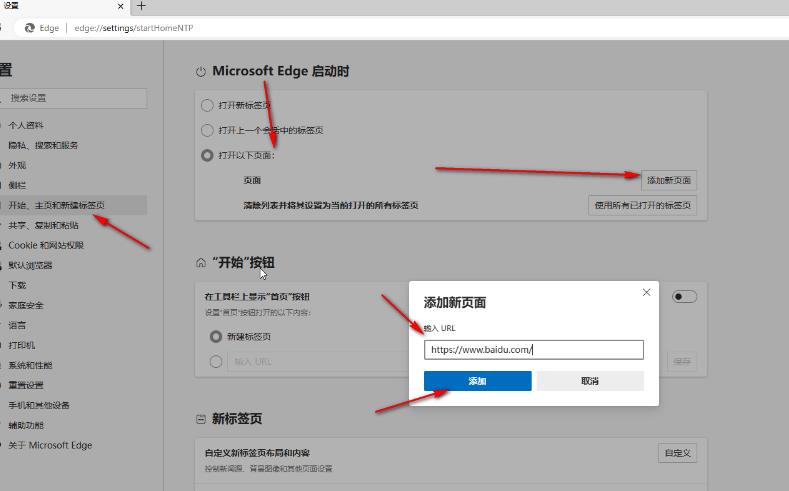Click the home button 输入 URL field
The height and width of the screenshot is (491, 789).
[318, 361]
